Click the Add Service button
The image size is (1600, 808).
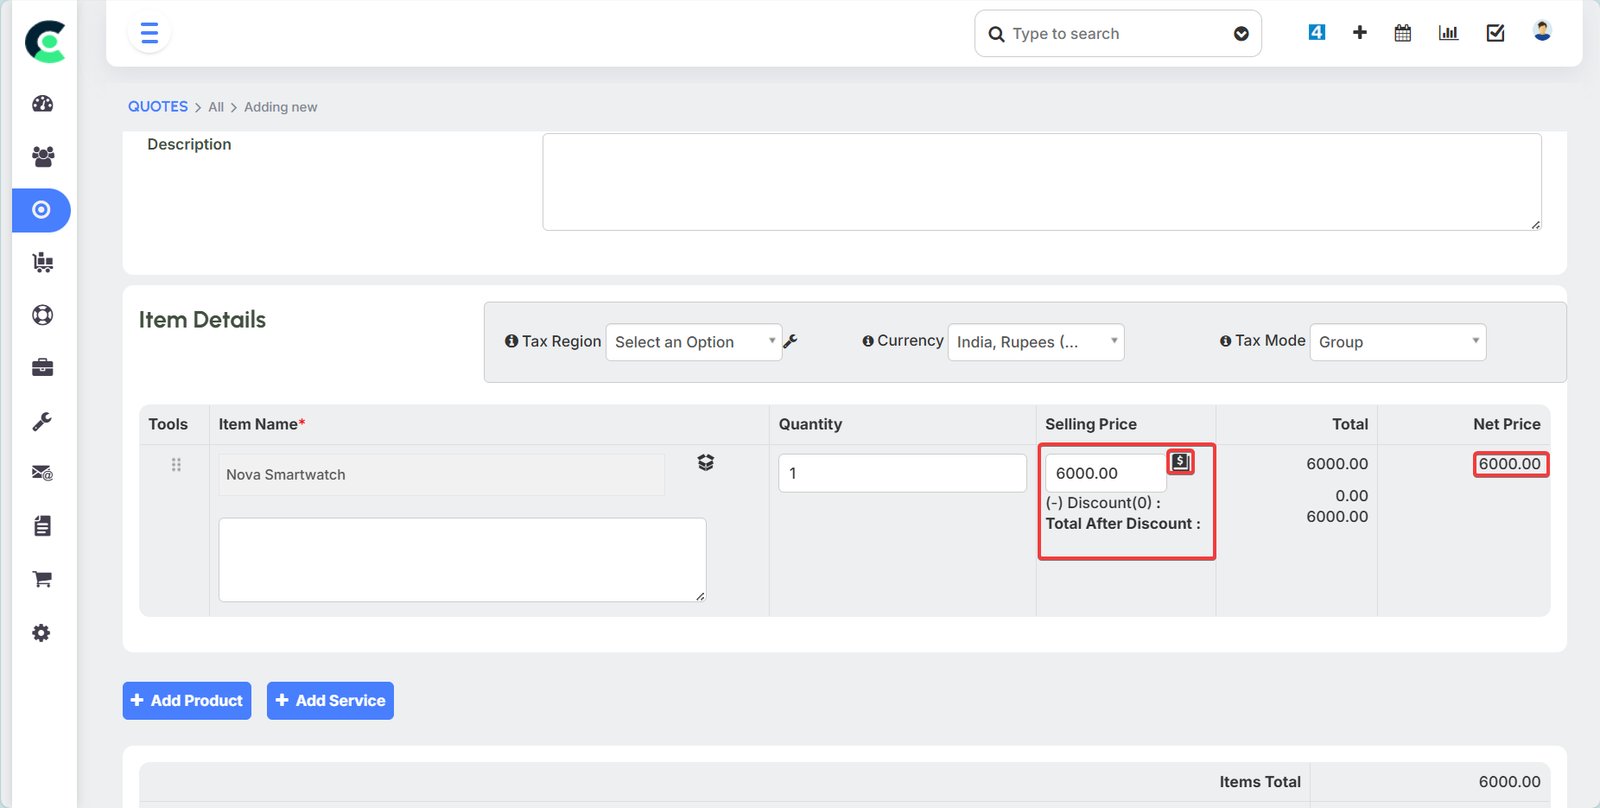pos(330,701)
